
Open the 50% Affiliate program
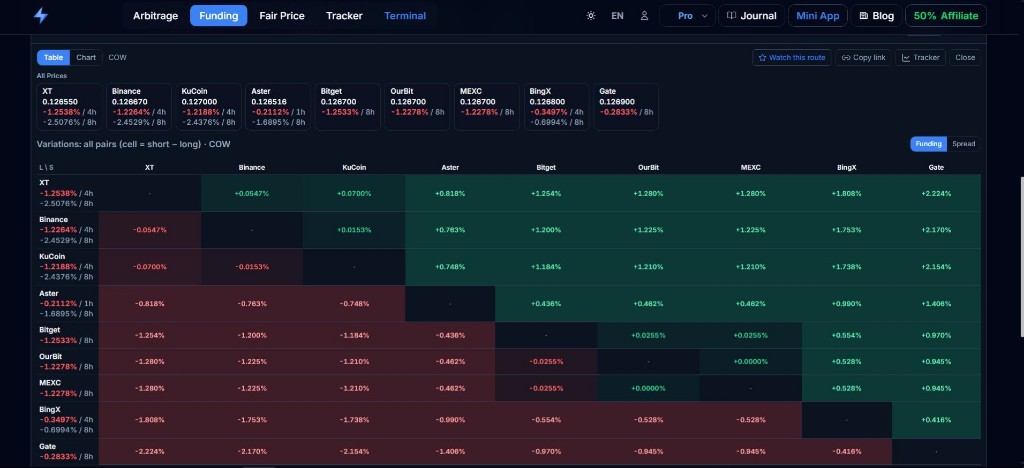(946, 16)
